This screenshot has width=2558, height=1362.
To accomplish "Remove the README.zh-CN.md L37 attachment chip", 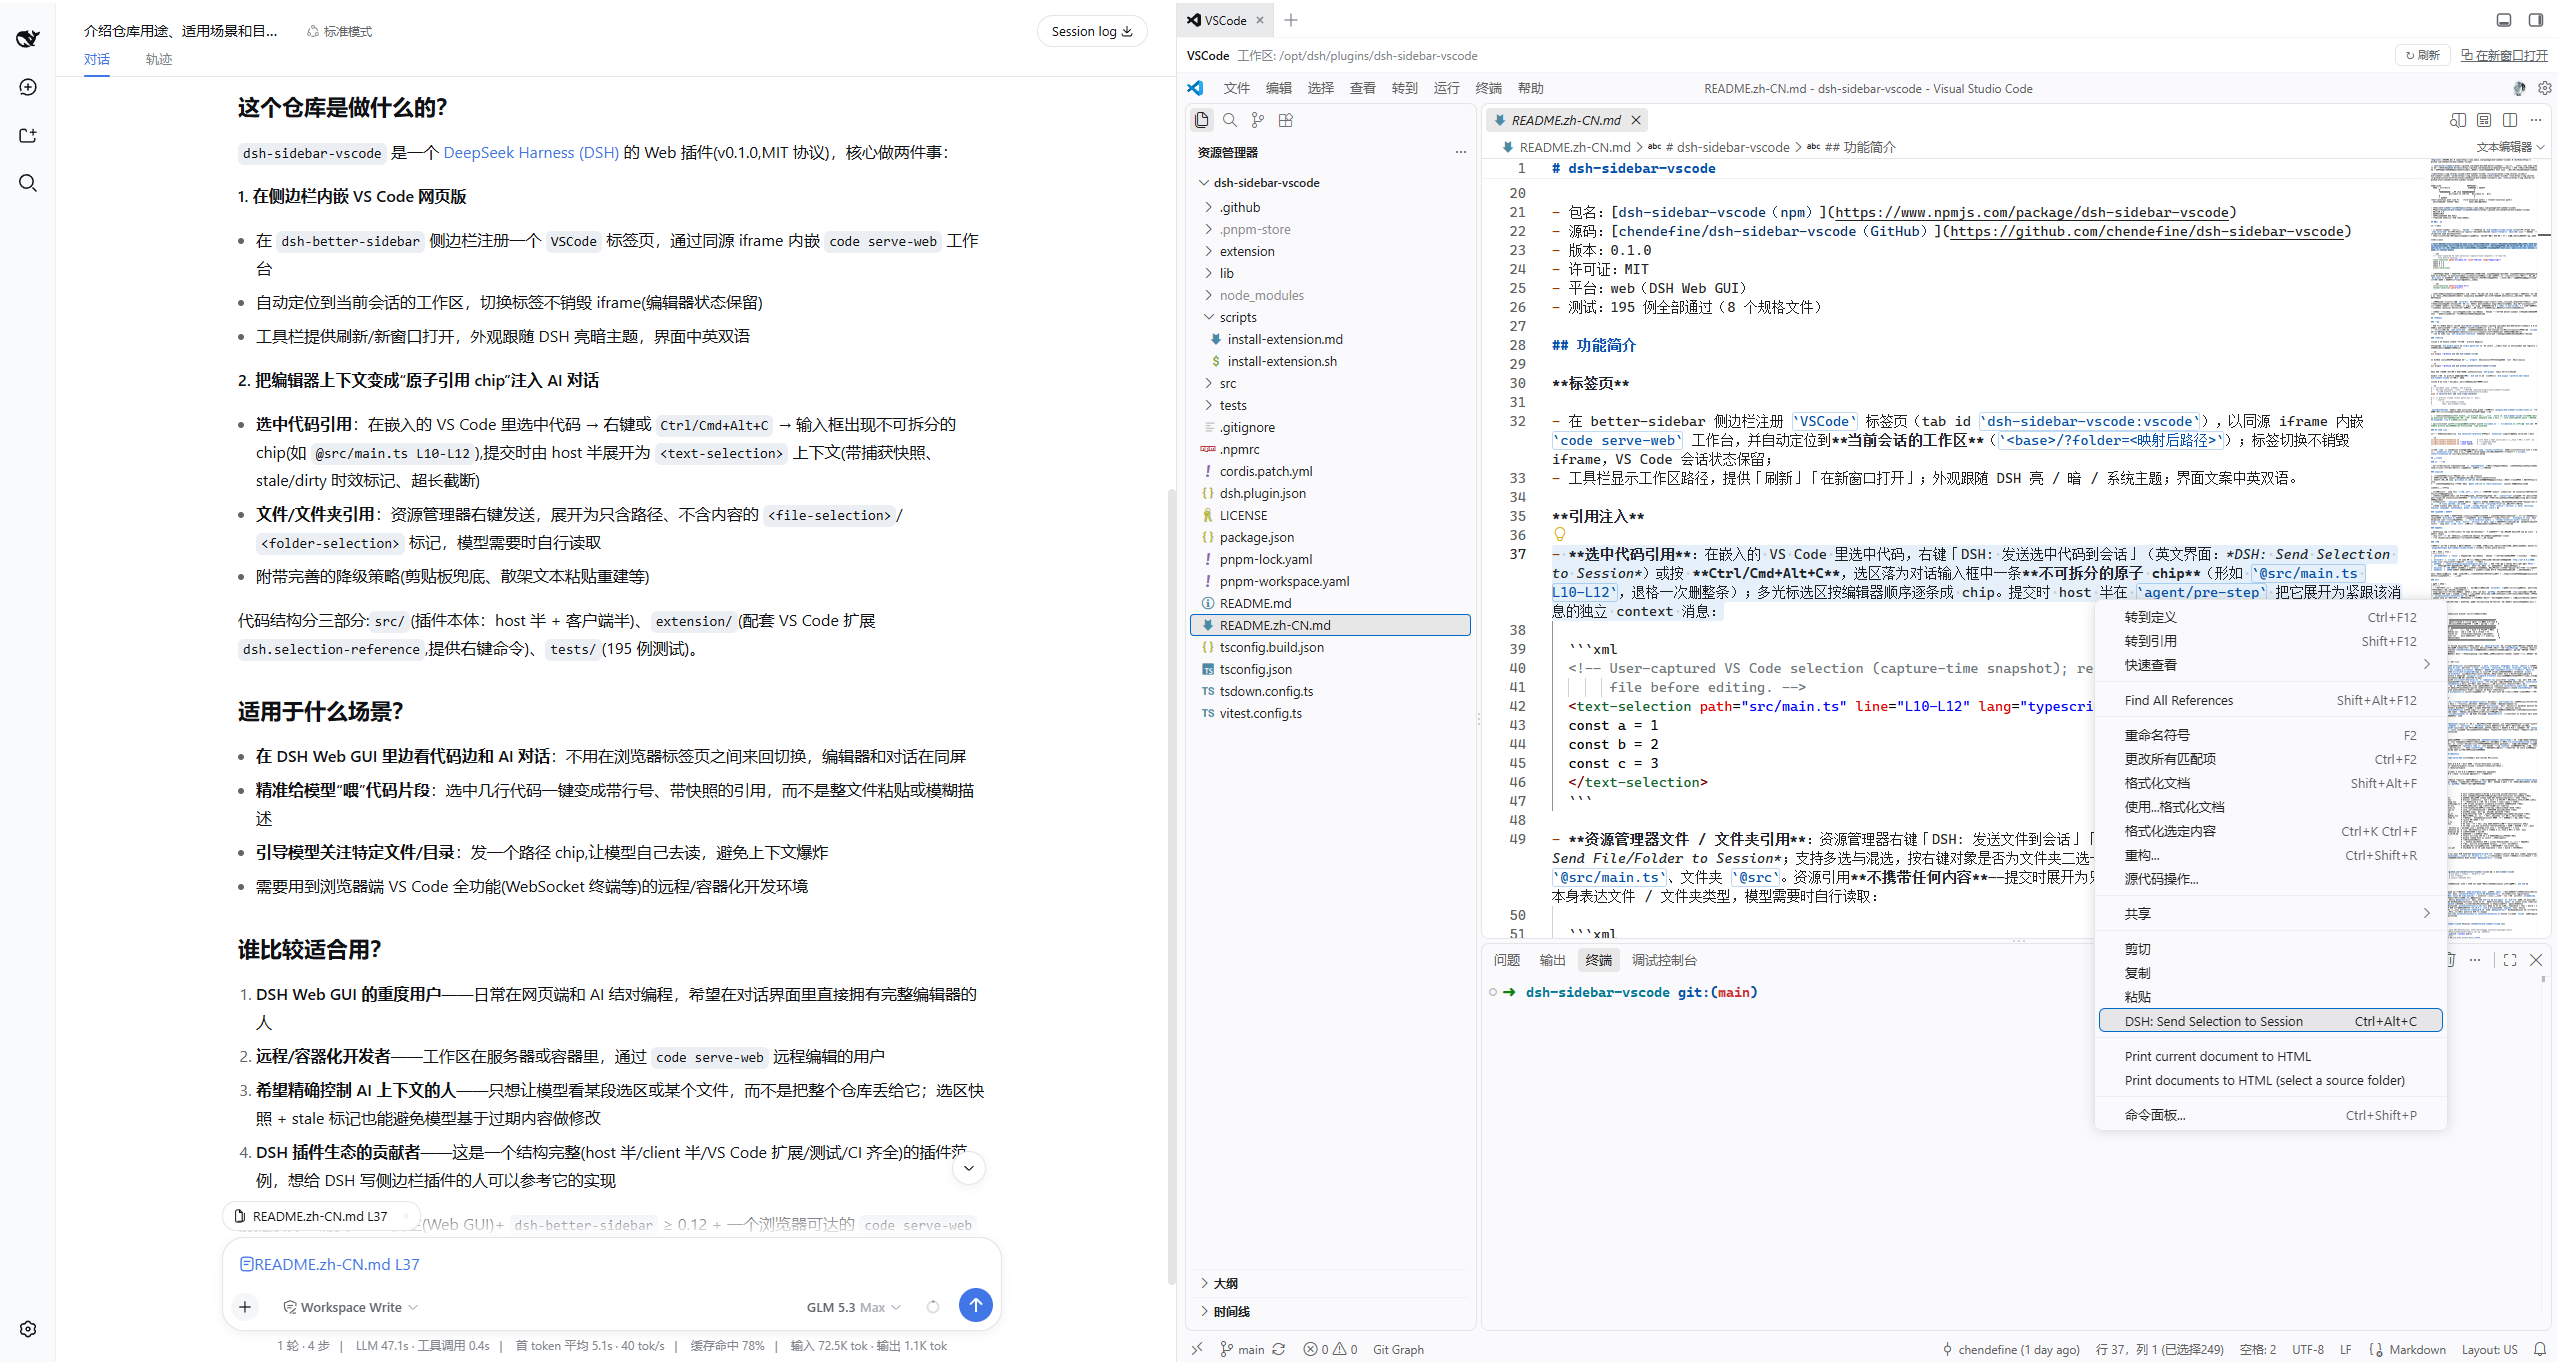I will tap(405, 1216).
